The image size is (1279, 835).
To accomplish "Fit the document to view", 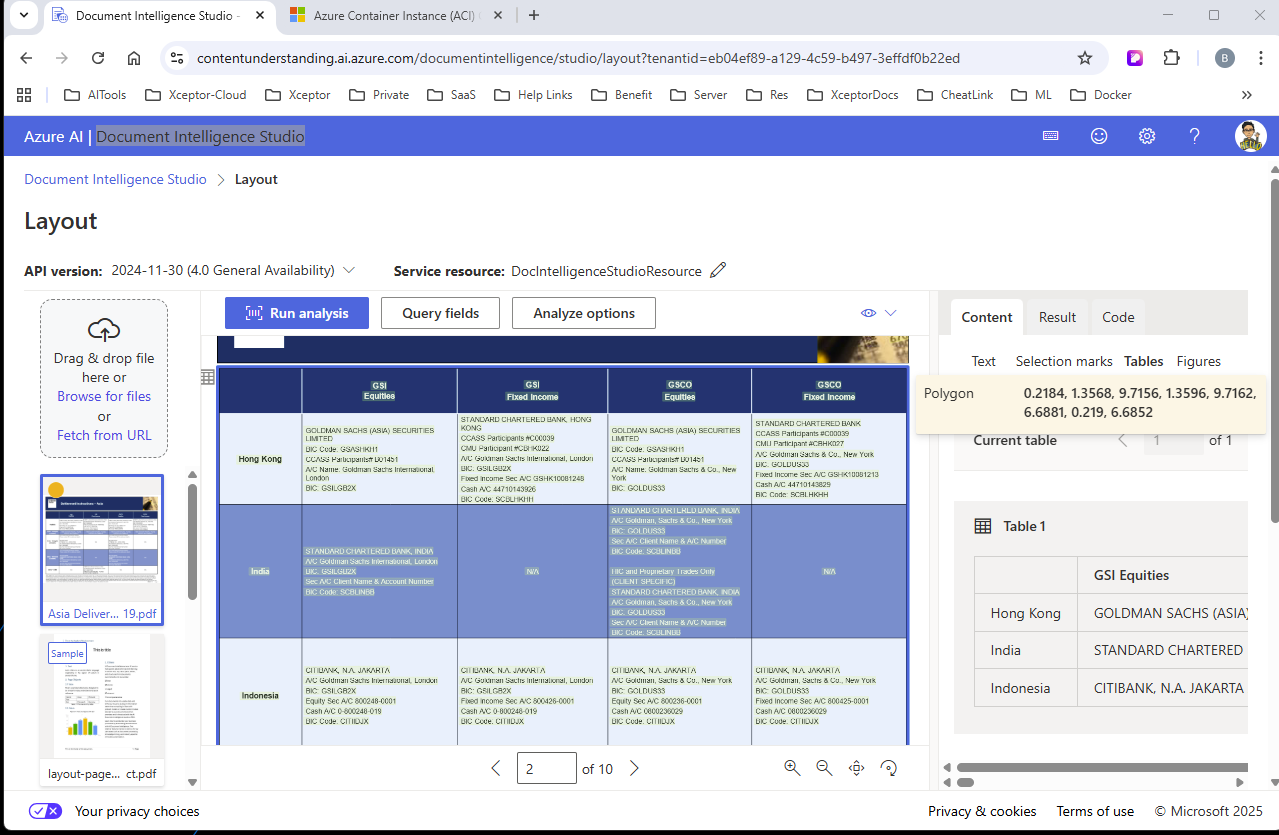I will click(x=856, y=768).
